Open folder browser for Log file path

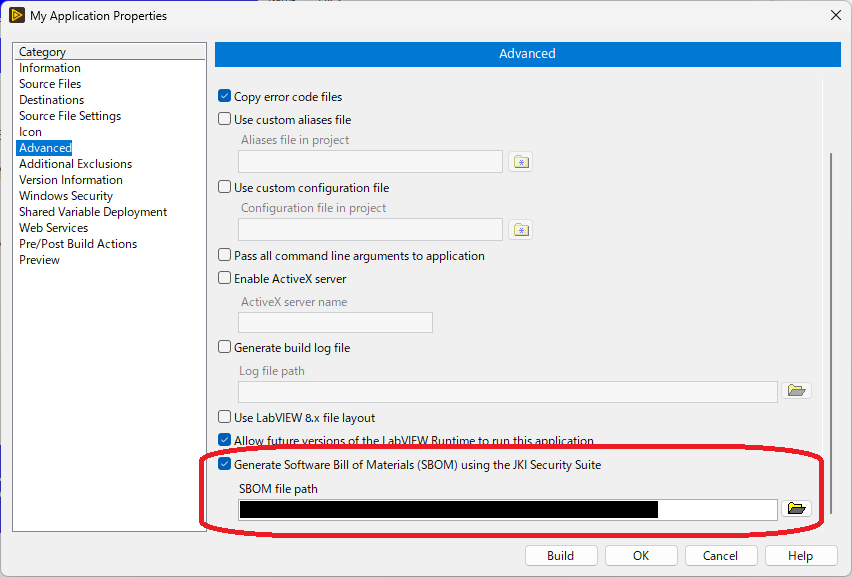click(x=796, y=391)
